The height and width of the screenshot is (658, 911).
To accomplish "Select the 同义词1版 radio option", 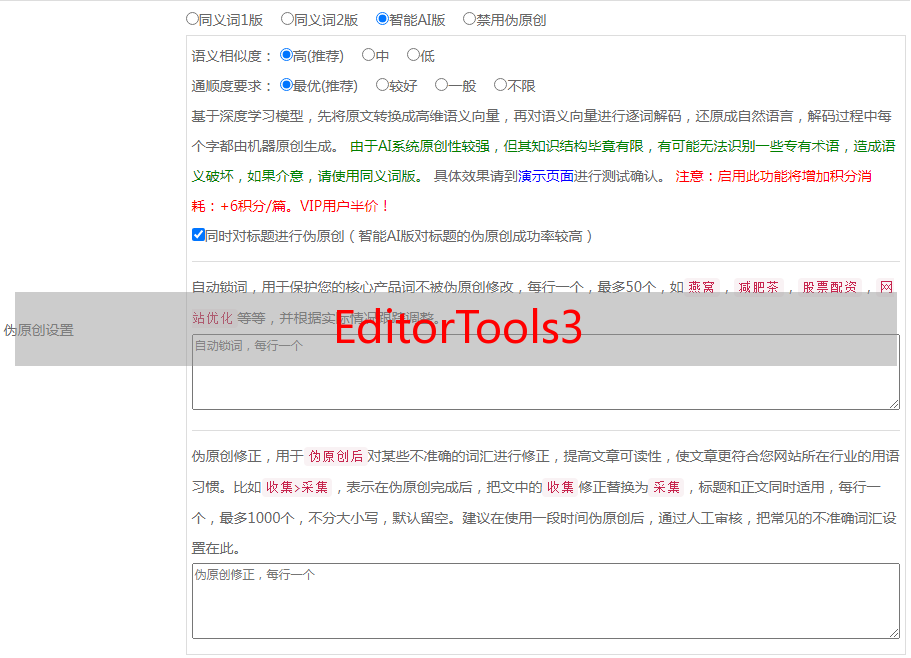I will 192,19.
